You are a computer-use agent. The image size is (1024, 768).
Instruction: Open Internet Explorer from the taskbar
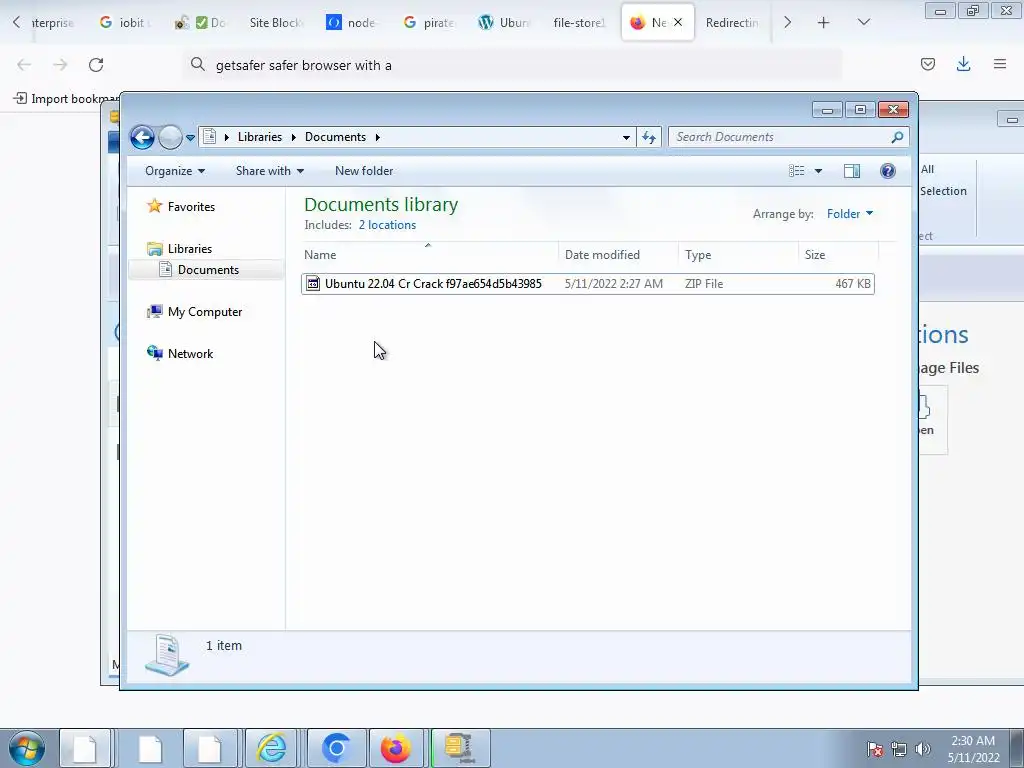coord(272,748)
